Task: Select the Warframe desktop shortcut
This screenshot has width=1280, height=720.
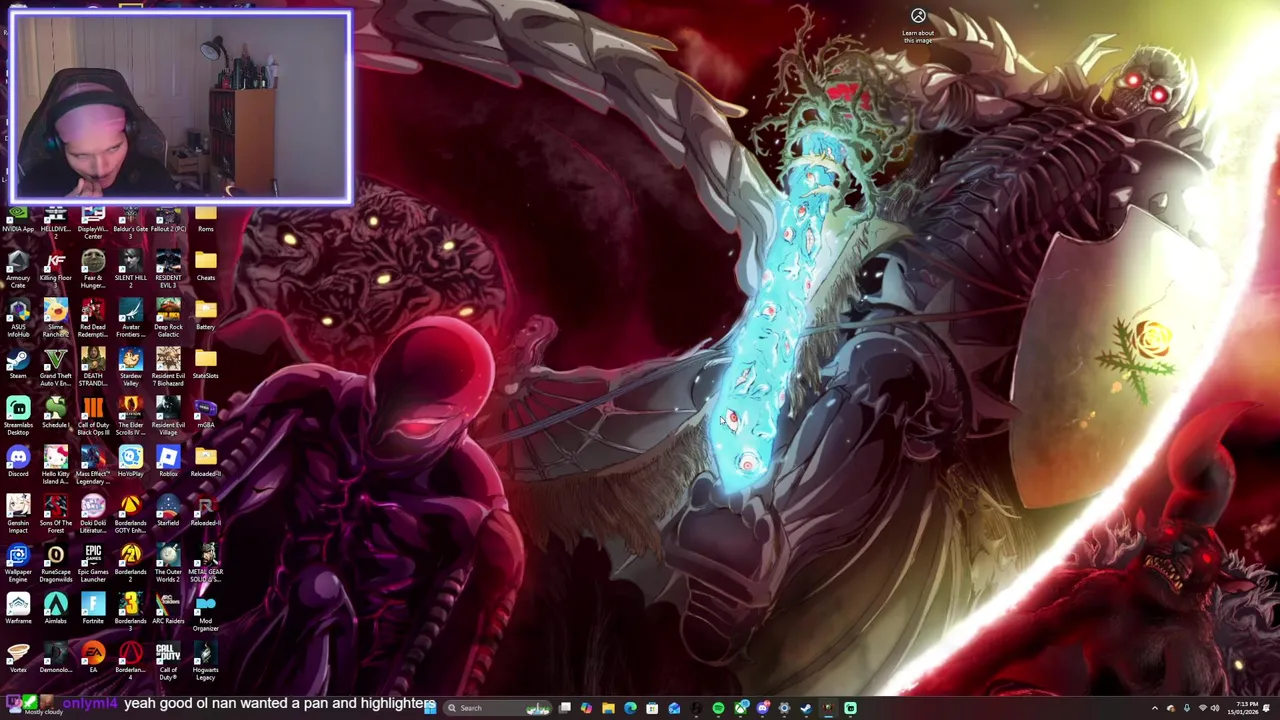Action: [x=18, y=609]
